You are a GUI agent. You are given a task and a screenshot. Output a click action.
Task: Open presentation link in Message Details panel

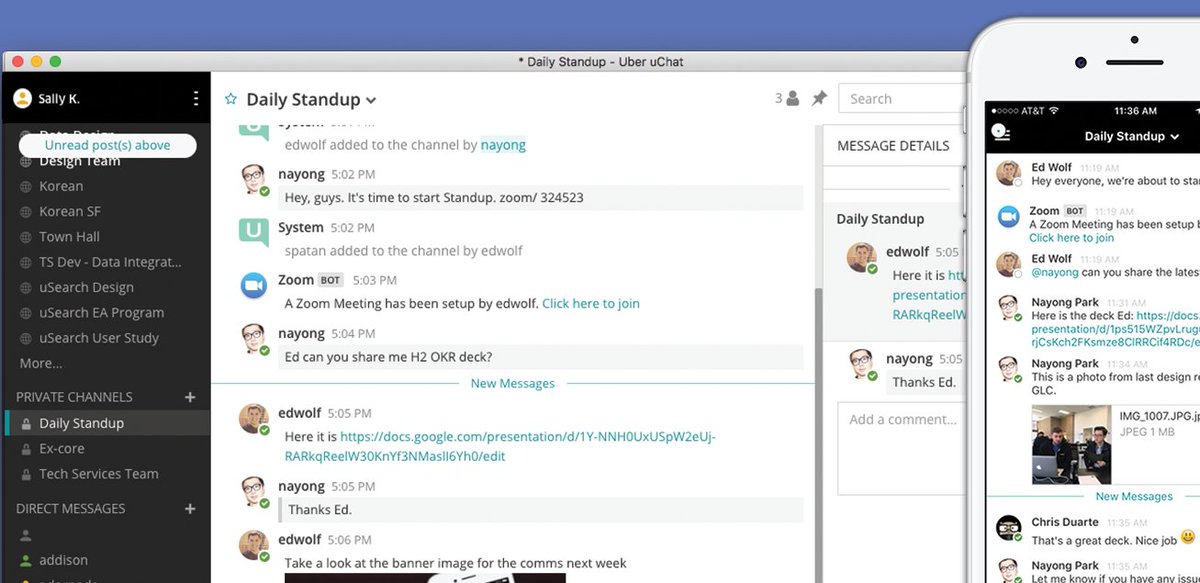[x=929, y=295]
